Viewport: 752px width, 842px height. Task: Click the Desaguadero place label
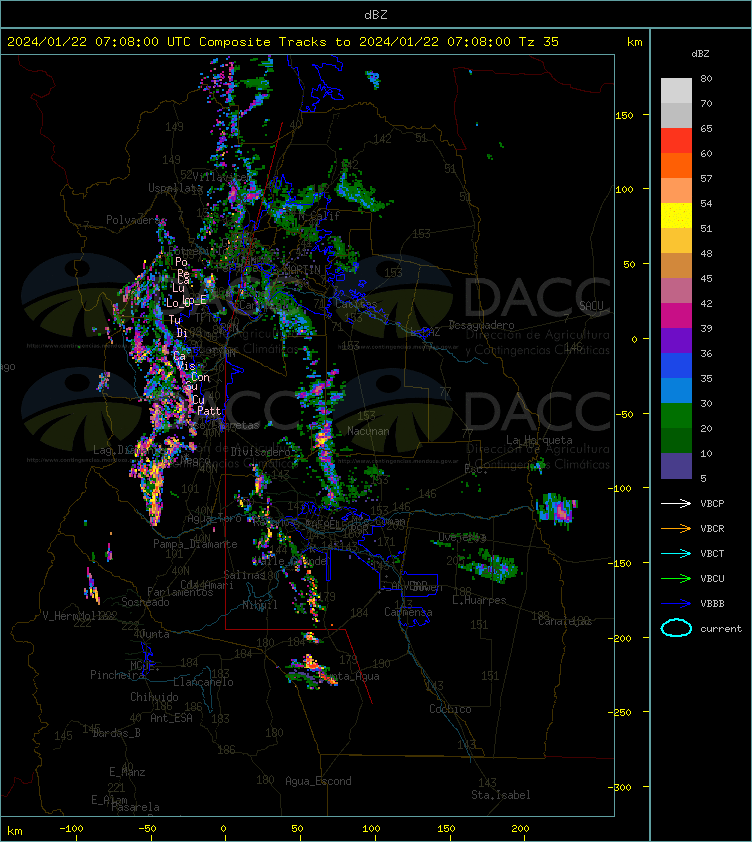click(x=481, y=325)
